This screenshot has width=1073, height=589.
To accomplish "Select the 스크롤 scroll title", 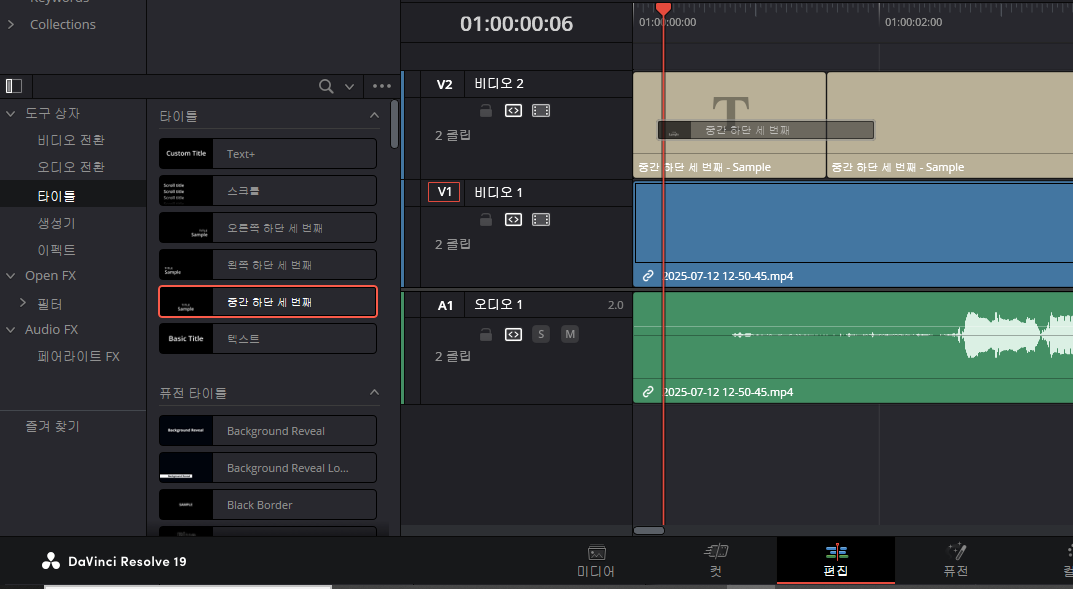I will pyautogui.click(x=268, y=191).
